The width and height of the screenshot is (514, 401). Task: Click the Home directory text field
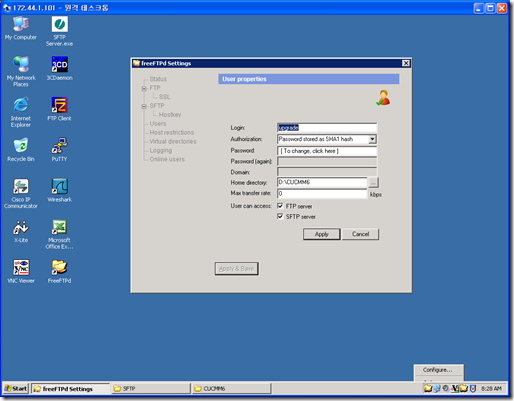coord(322,182)
